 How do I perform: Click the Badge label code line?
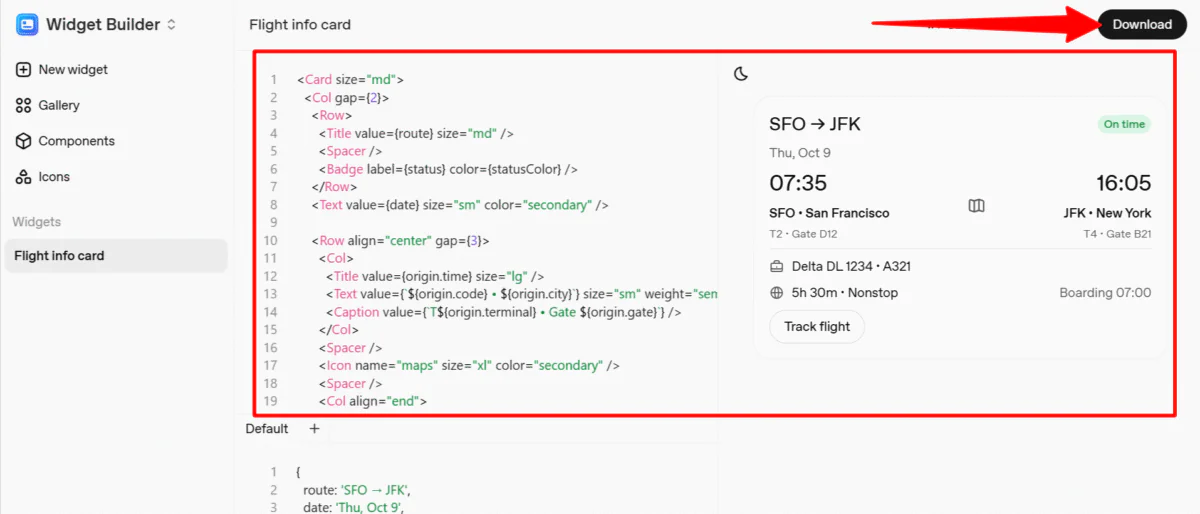(x=448, y=170)
